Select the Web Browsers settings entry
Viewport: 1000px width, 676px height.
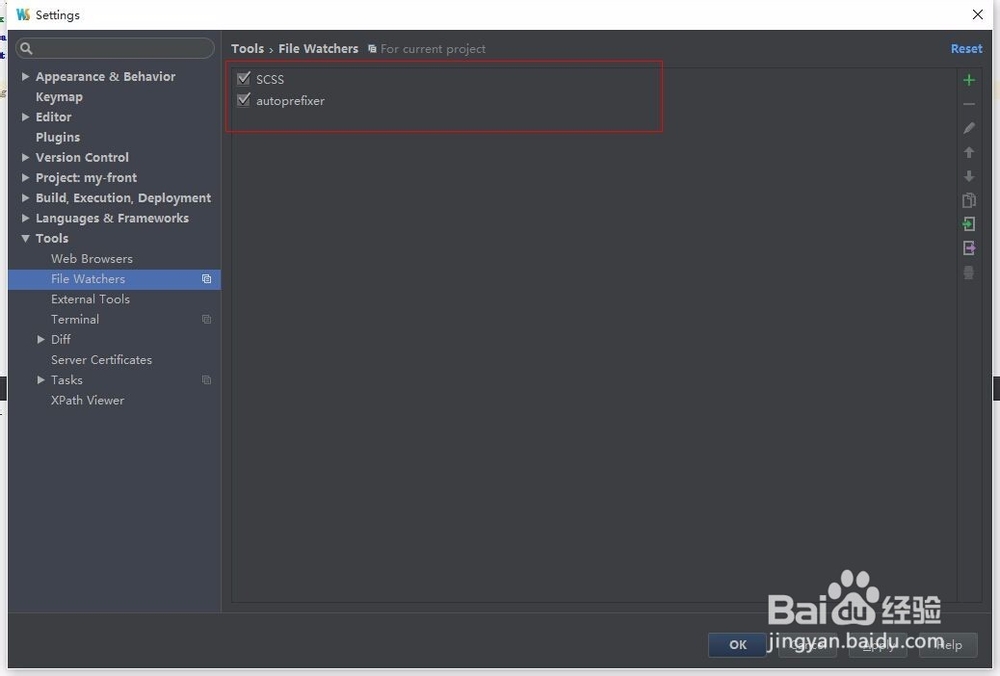pos(91,258)
